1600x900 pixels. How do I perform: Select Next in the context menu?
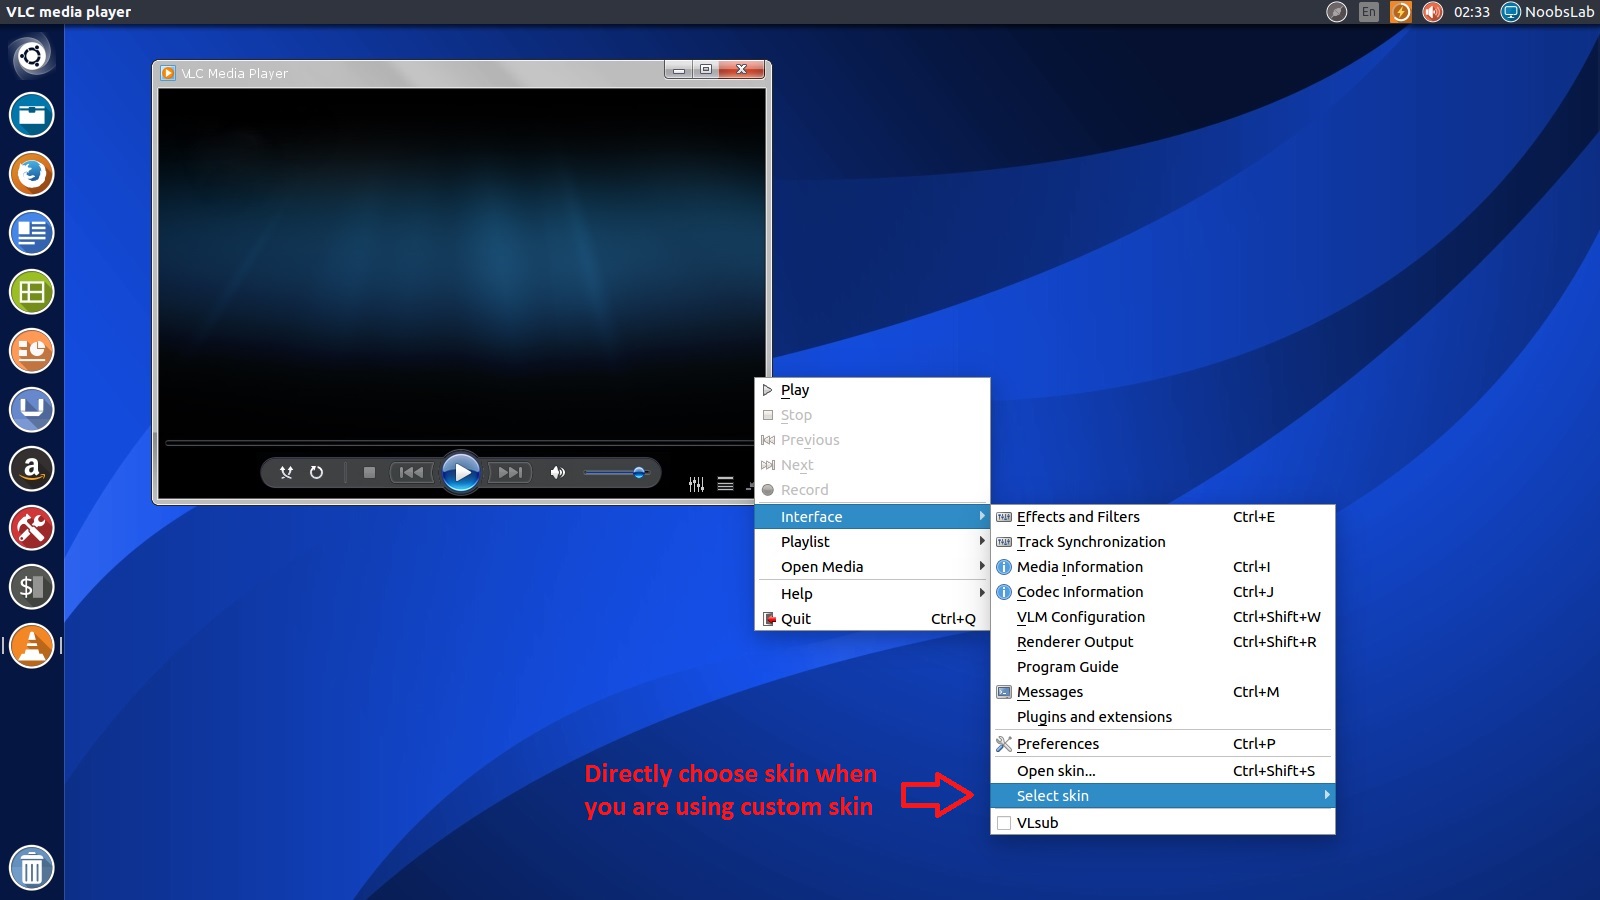click(872, 465)
